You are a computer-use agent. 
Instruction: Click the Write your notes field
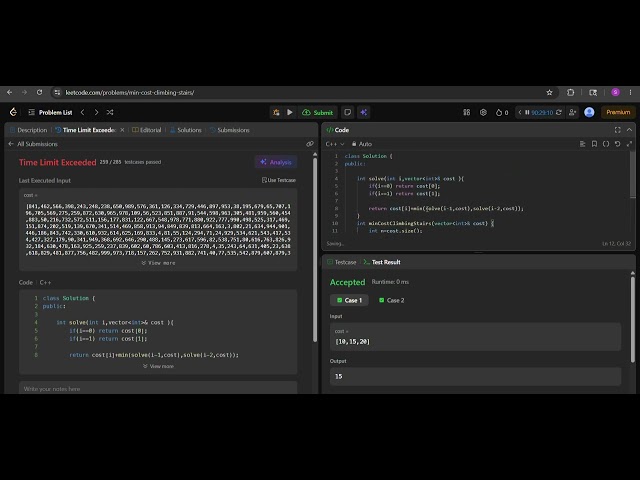click(158, 388)
